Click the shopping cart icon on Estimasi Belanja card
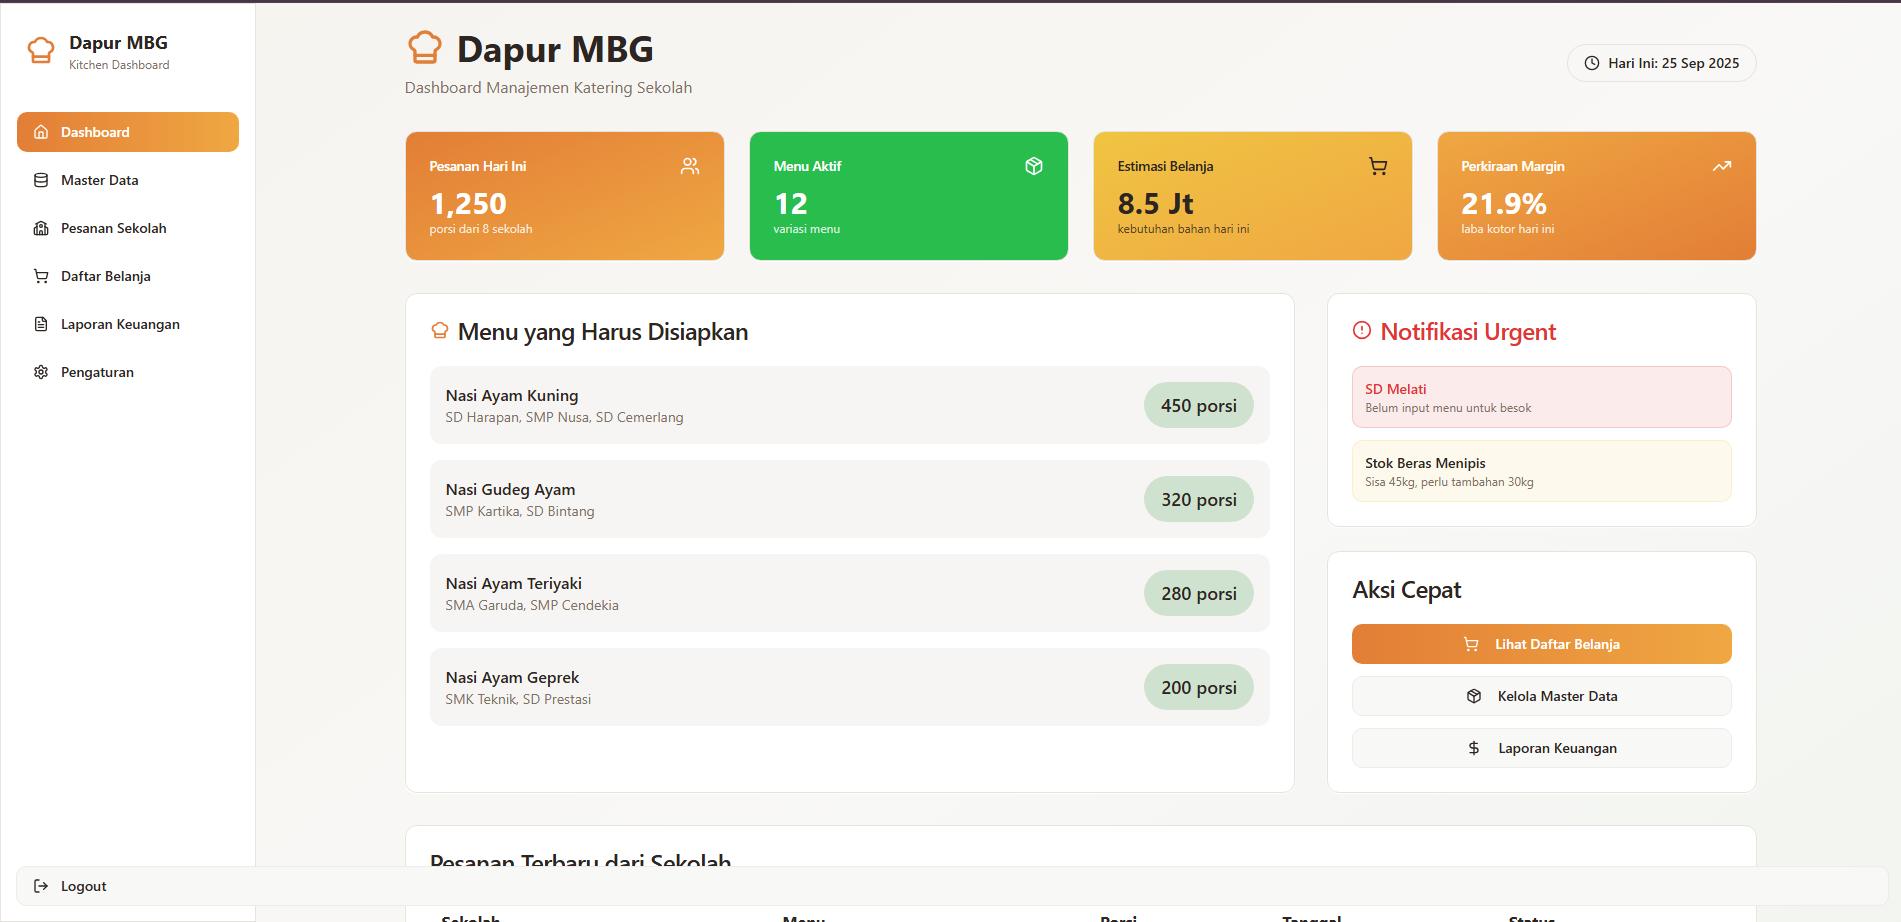This screenshot has height=922, width=1901. point(1378,166)
